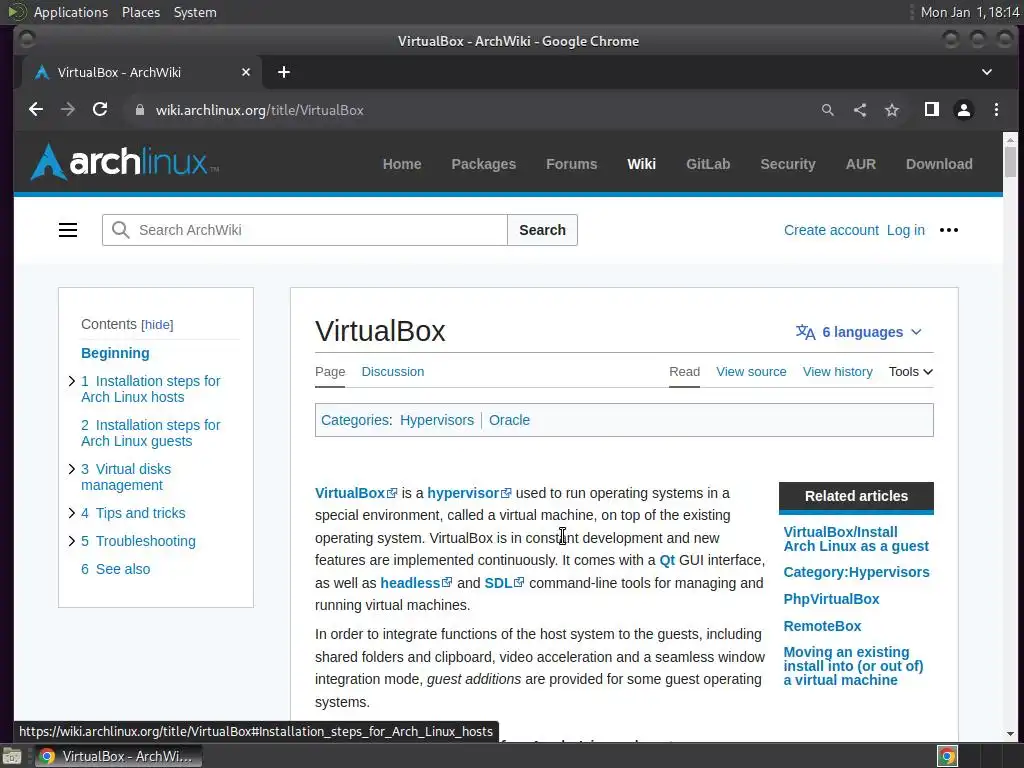Bookmark this page with the star icon
The width and height of the screenshot is (1024, 768).
point(891,110)
